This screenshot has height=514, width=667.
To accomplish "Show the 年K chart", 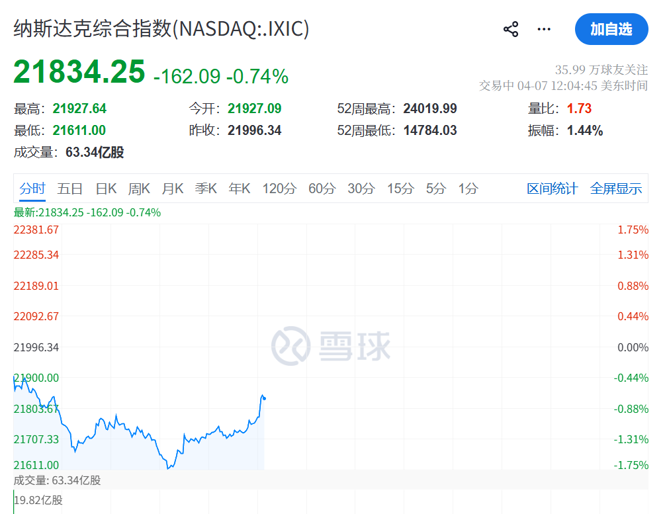I will coord(240,188).
